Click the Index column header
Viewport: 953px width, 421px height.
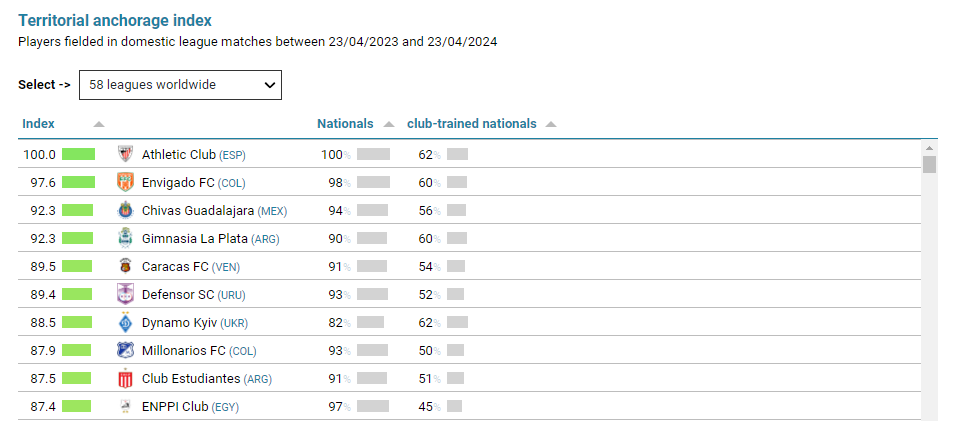tap(38, 124)
